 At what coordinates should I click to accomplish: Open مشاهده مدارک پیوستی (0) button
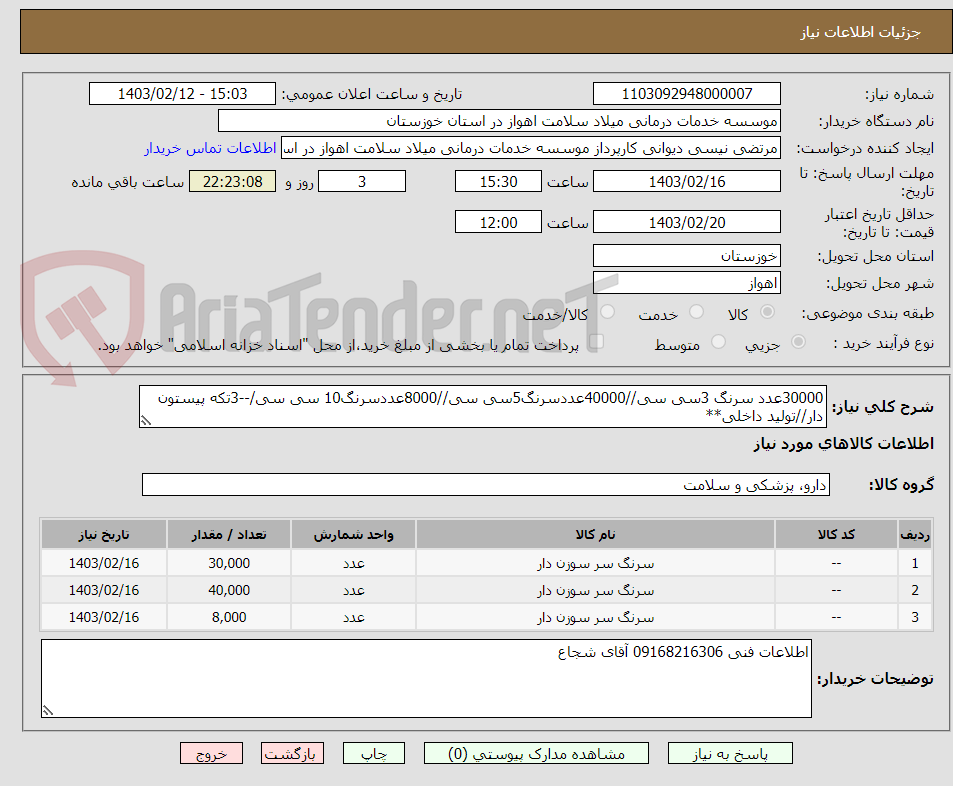(x=536, y=753)
